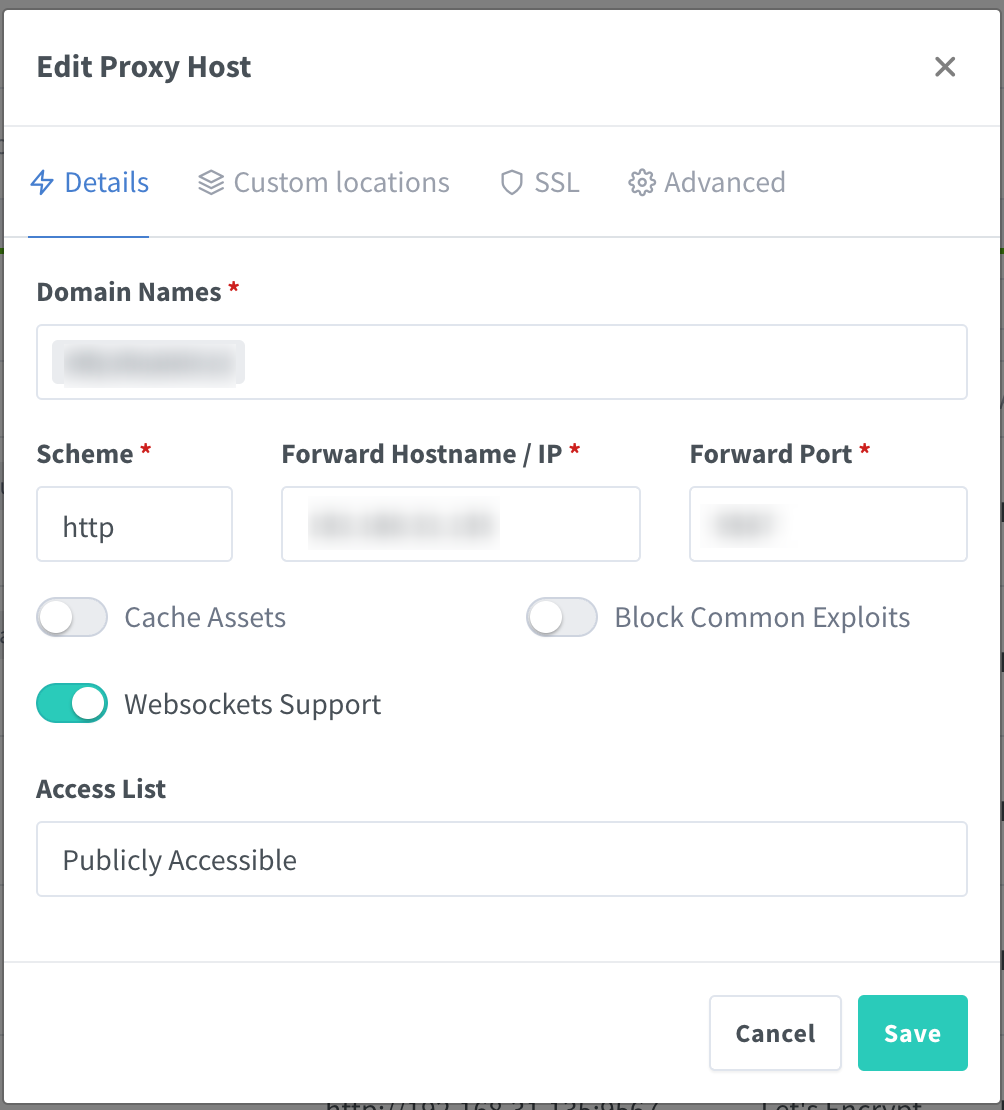Open the SSL tab
Screen dimensions: 1004x1110
[x=540, y=183]
